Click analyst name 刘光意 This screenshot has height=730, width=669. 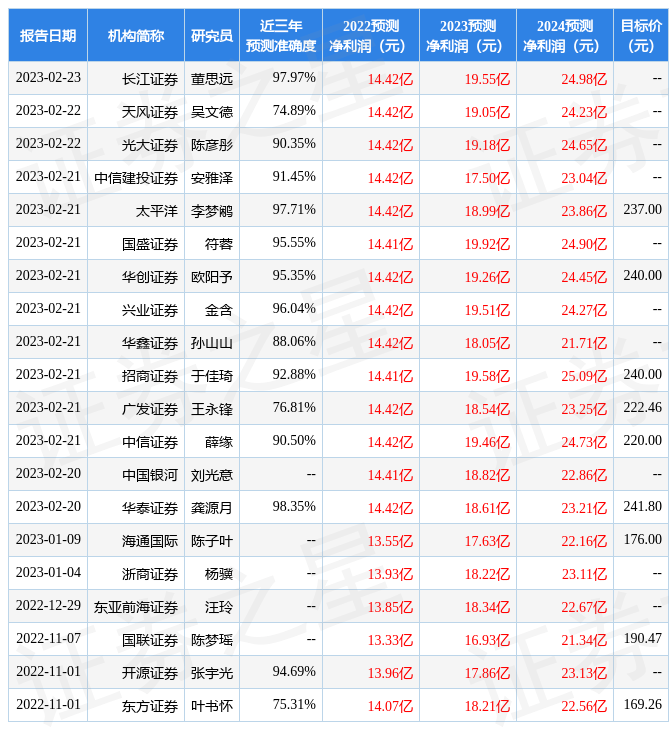coord(212,474)
